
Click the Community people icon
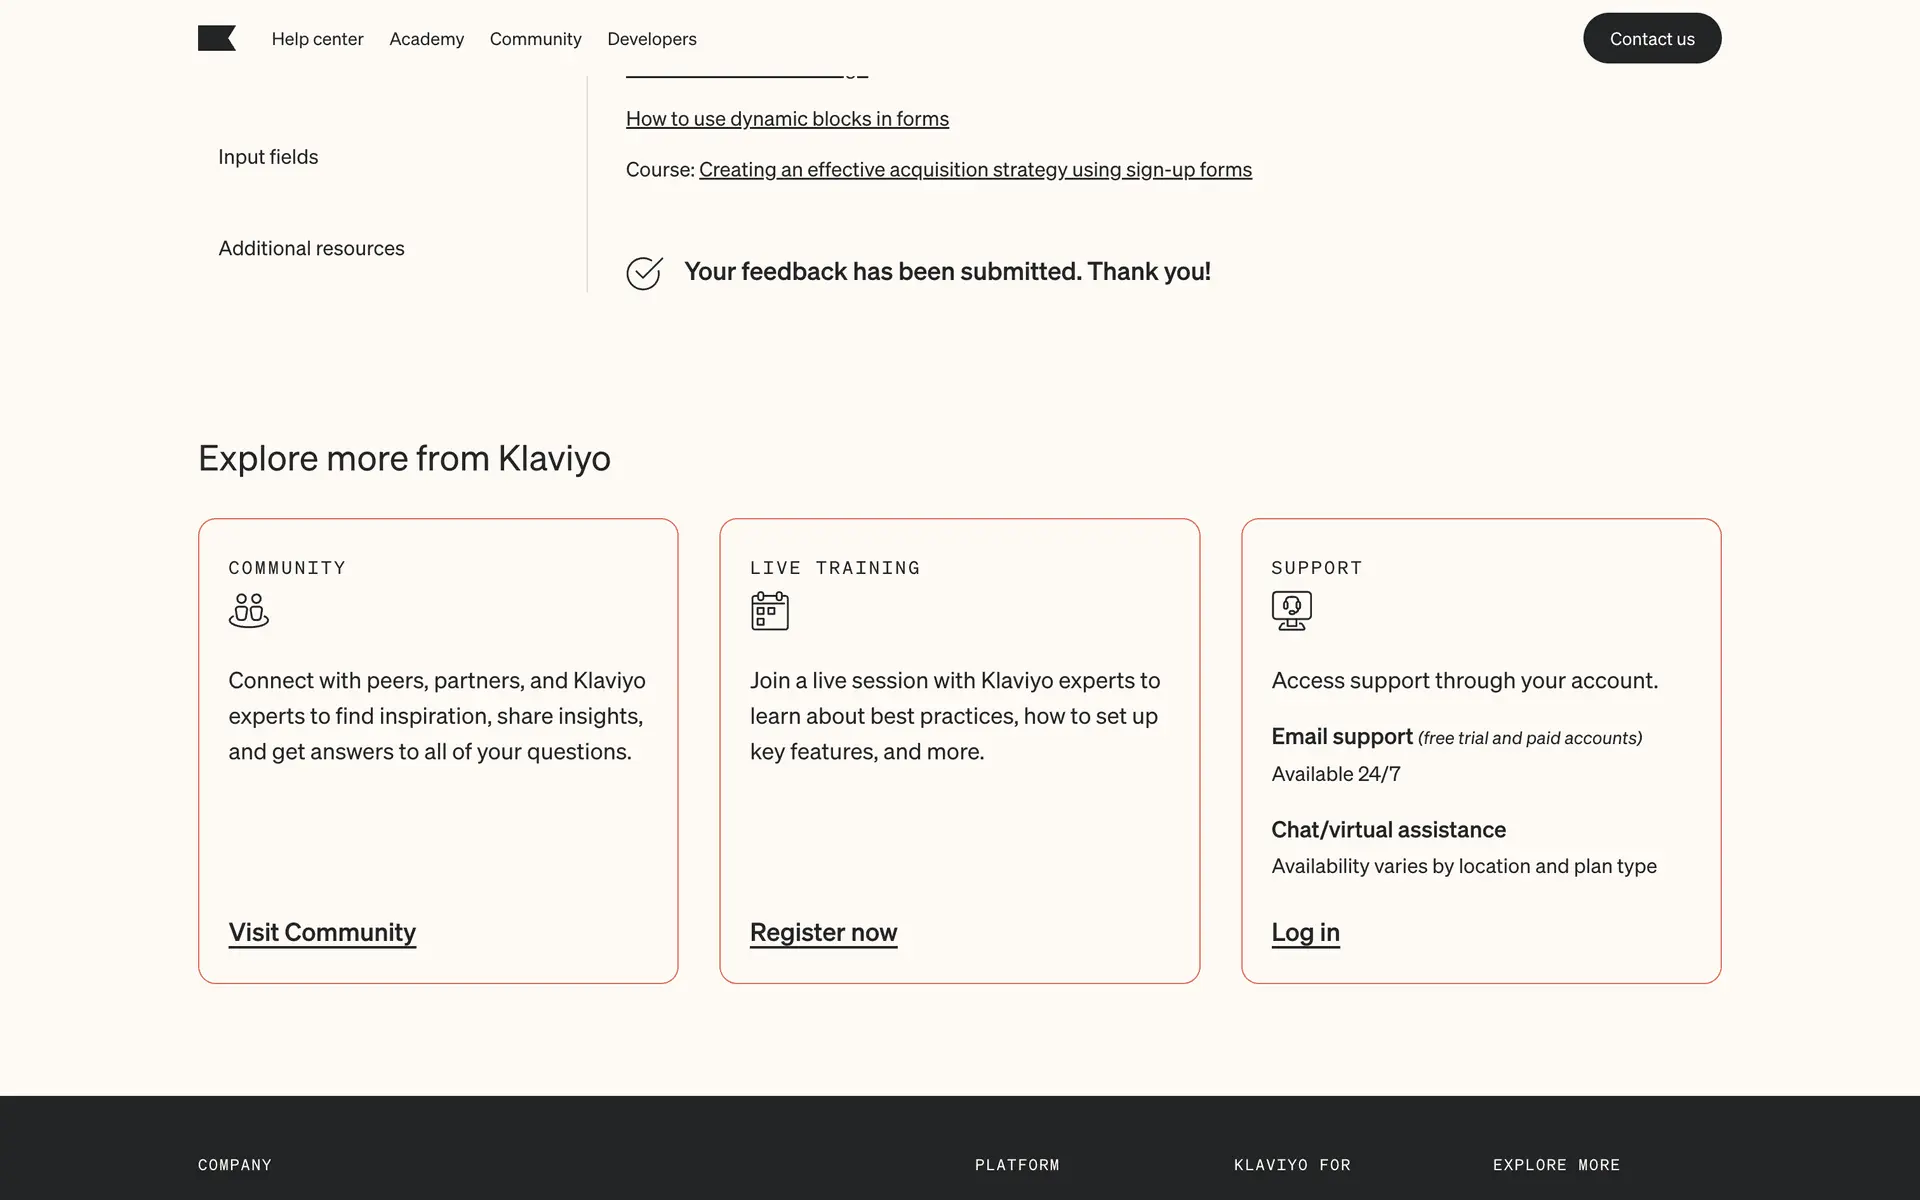click(248, 610)
